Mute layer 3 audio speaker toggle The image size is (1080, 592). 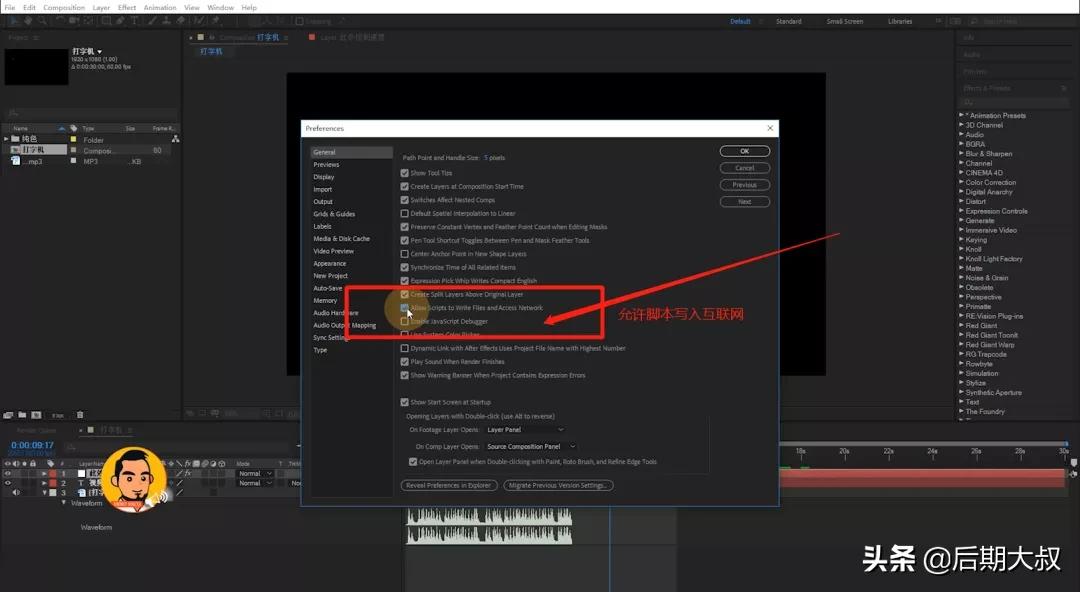click(x=16, y=493)
